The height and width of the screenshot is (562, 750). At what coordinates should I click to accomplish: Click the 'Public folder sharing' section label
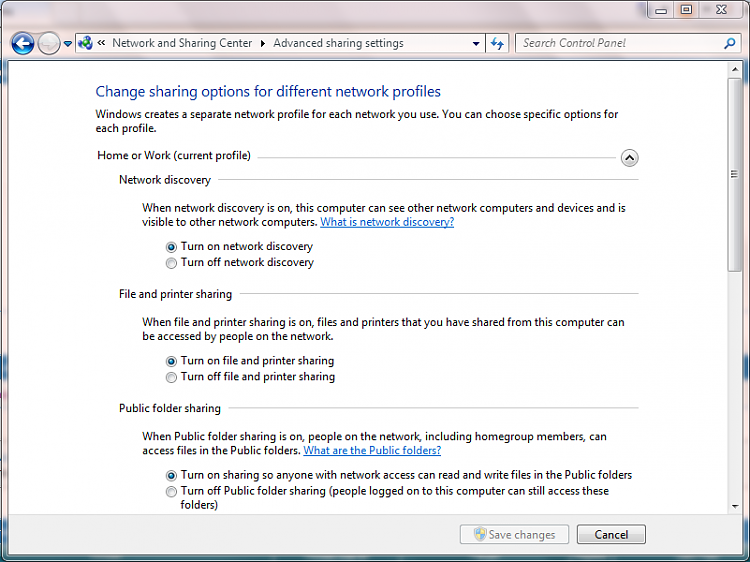[x=170, y=408]
